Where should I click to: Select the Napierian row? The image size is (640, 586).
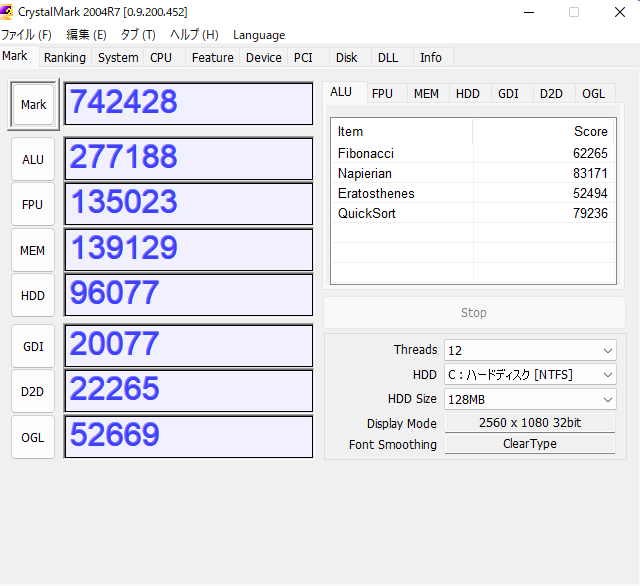click(x=473, y=173)
